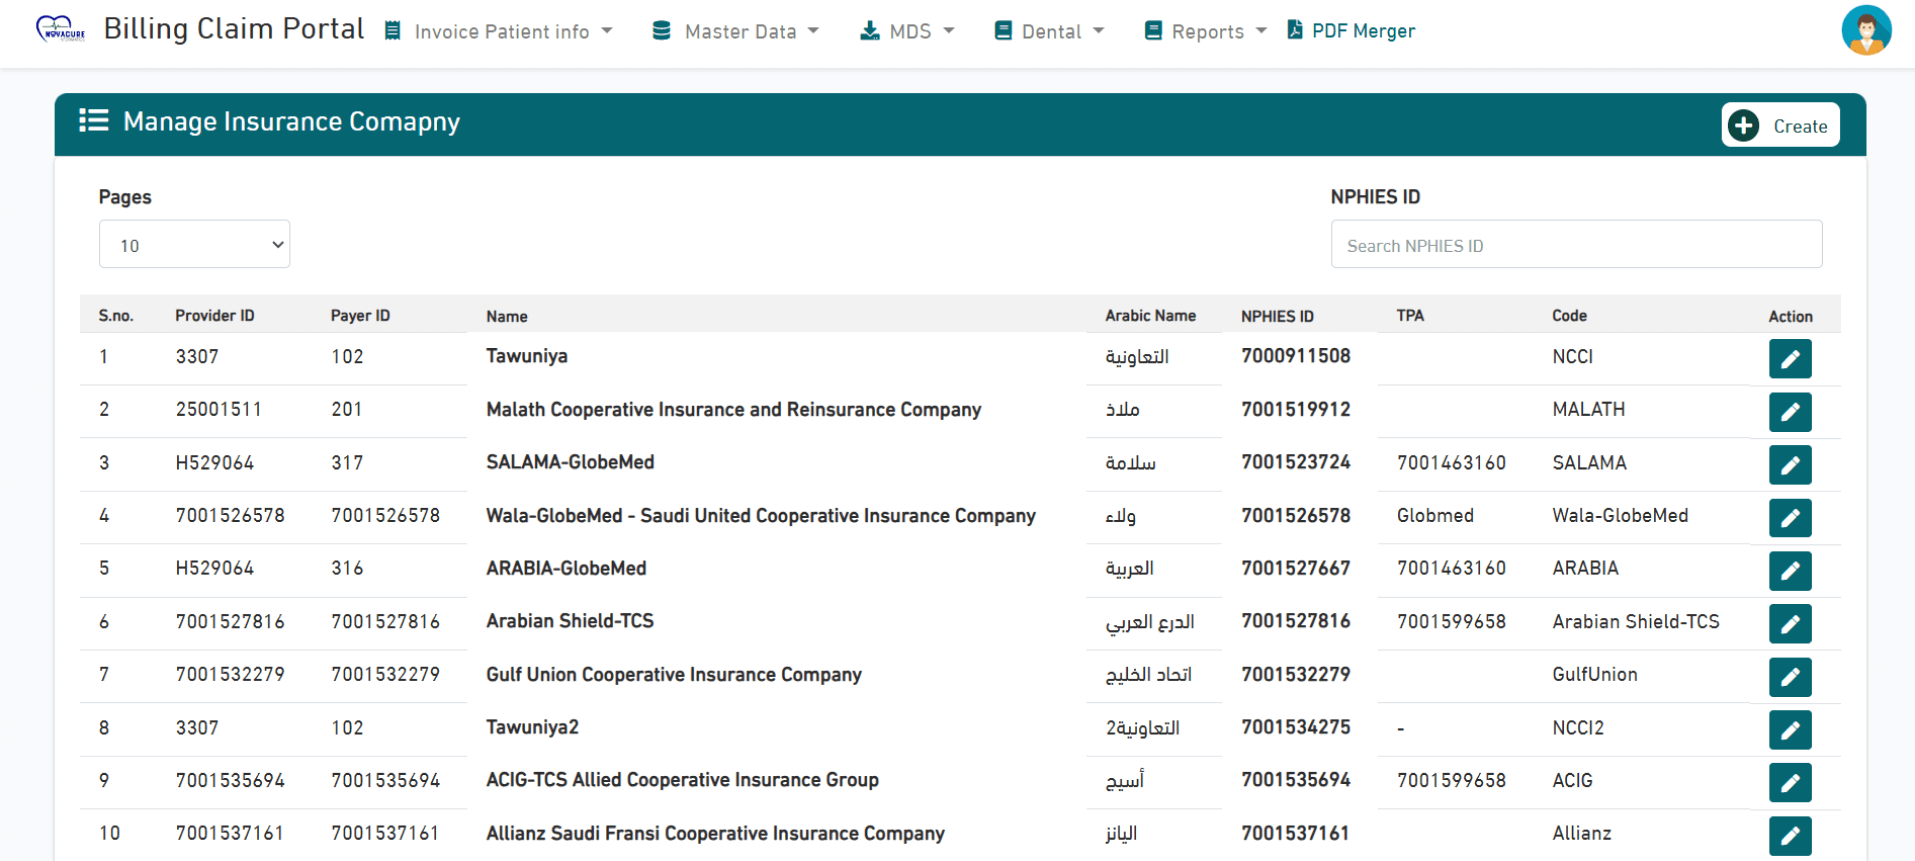
Task: Edit the SALAMA-GlobeMed row
Action: tap(1789, 465)
